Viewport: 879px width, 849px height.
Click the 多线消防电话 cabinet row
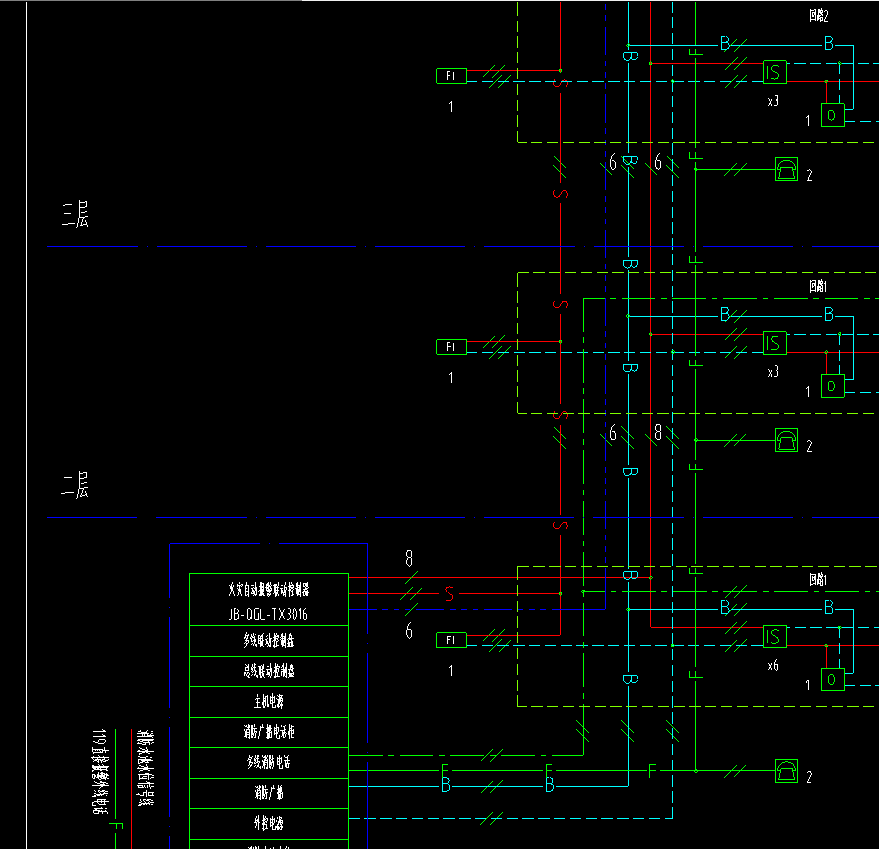tap(269, 763)
